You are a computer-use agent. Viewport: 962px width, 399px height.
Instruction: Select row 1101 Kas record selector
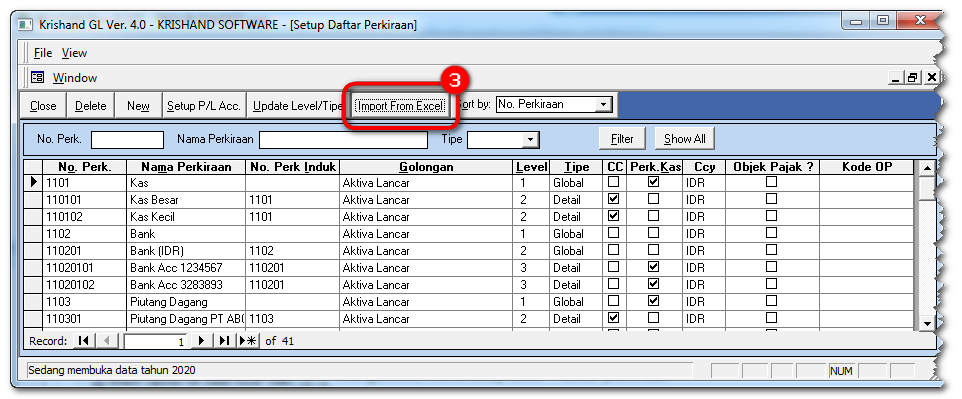point(33,182)
